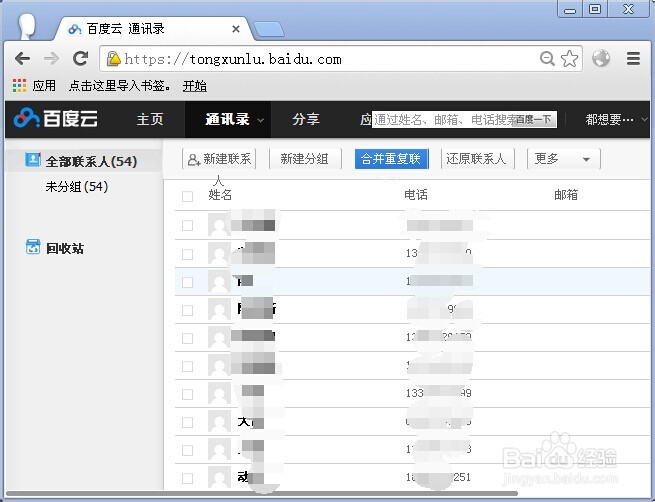655x502 pixels.
Task: Click the Baidu Cloud logo
Action: coord(56,119)
